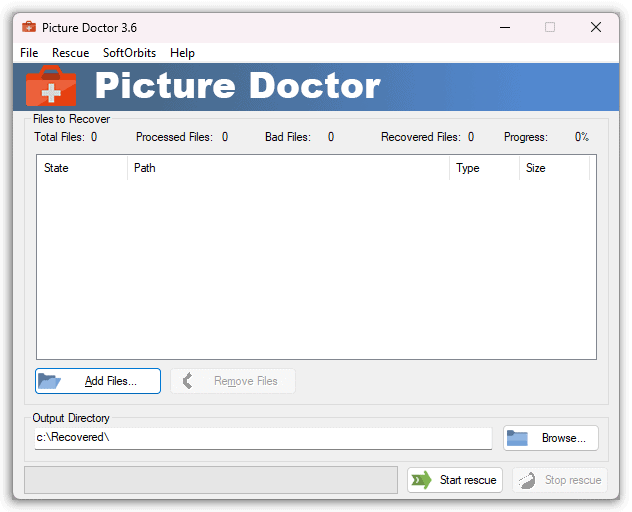632x512 pixels.
Task: Click the Stop rescue button
Action: 560,480
